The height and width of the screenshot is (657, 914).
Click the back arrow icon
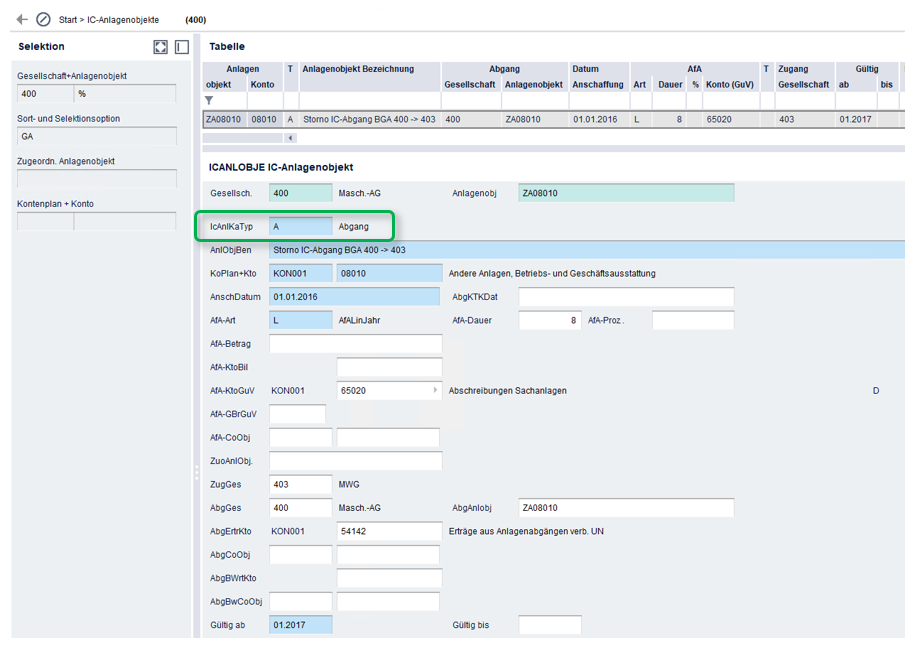pos(22,19)
